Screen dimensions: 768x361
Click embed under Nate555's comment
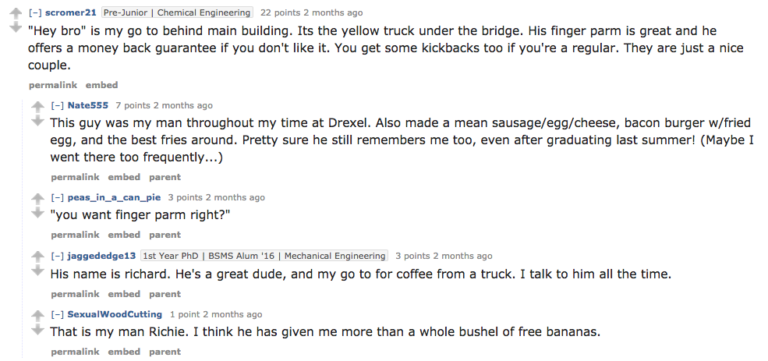(x=124, y=177)
